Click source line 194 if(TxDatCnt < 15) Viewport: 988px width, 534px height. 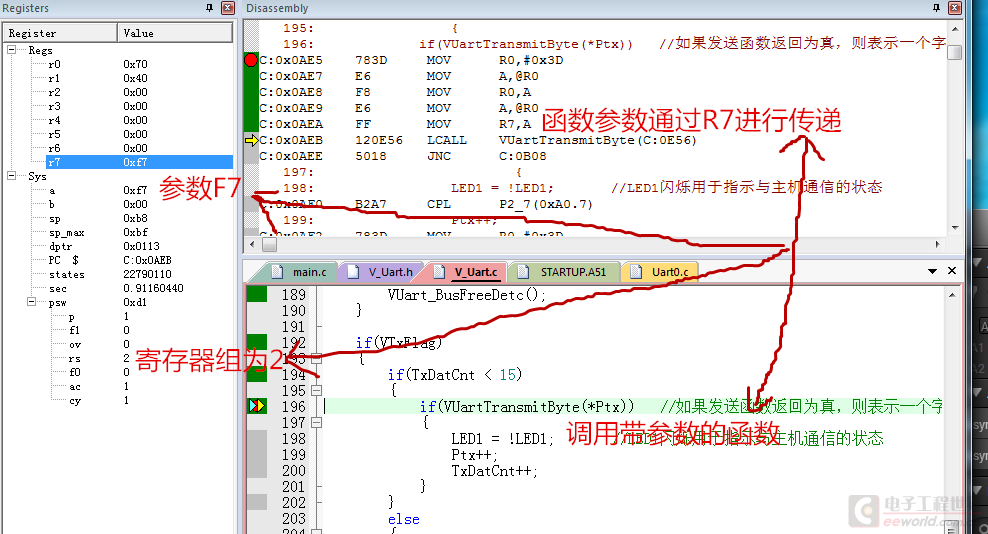tap(455, 374)
